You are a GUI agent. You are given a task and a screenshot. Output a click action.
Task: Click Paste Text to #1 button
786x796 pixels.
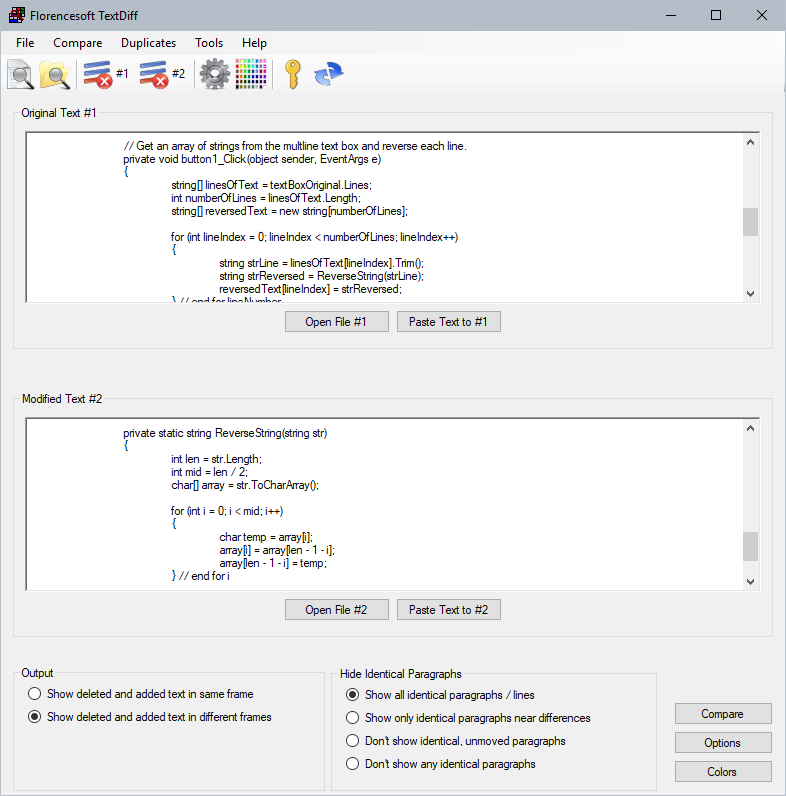click(x=448, y=322)
